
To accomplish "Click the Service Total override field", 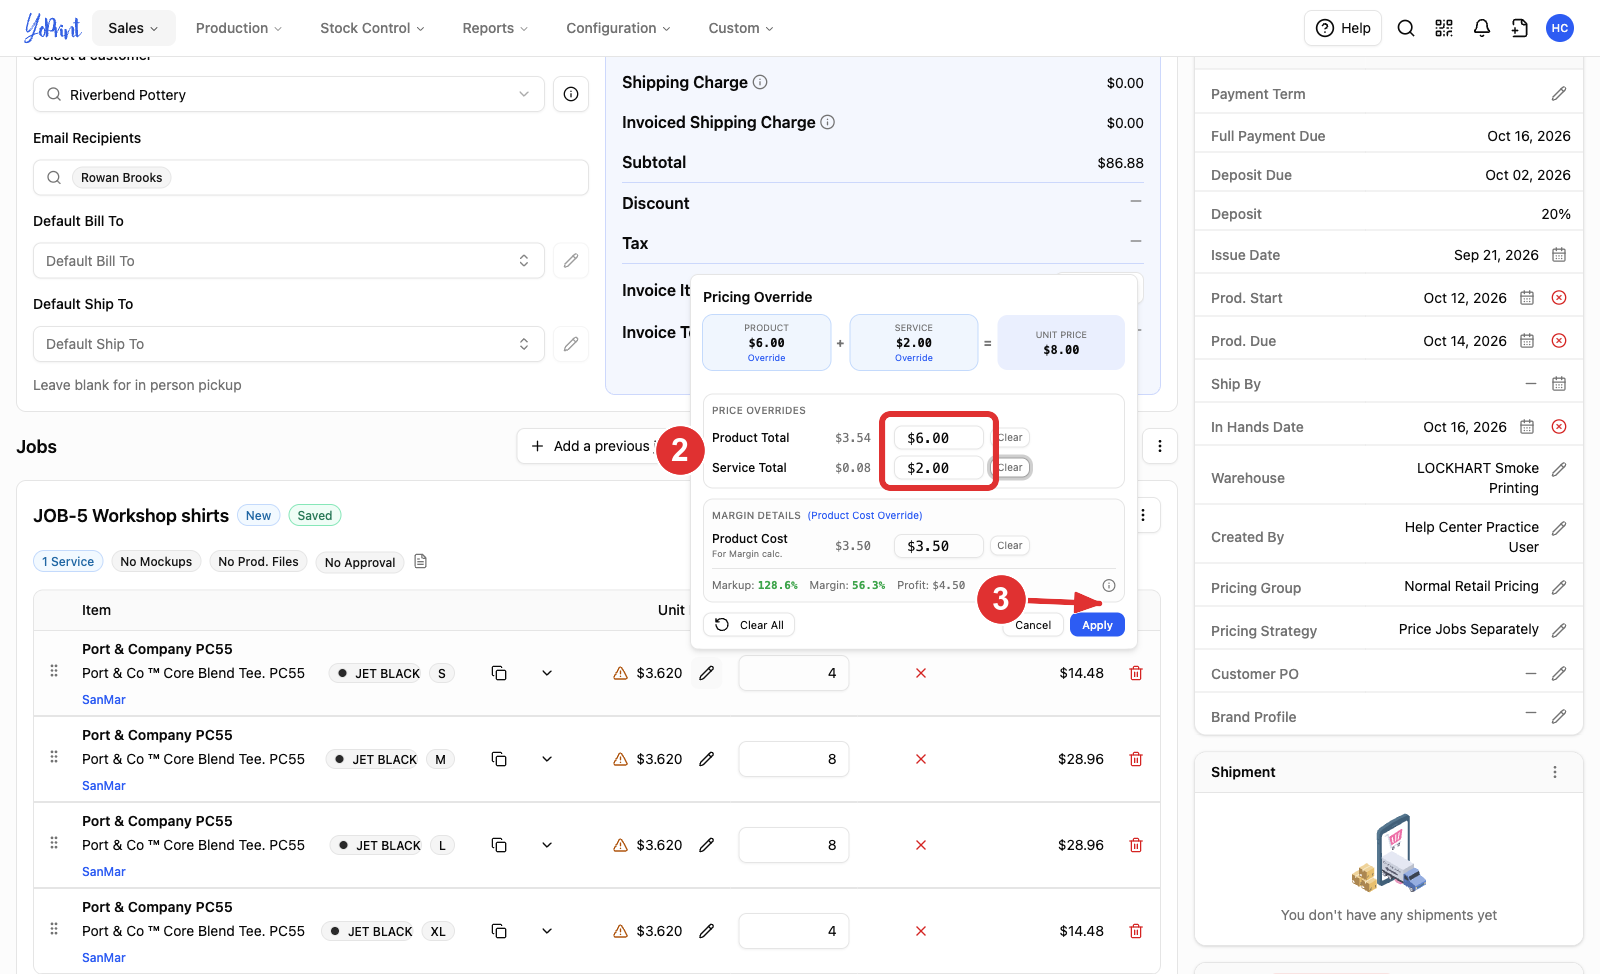I will click(x=938, y=468).
